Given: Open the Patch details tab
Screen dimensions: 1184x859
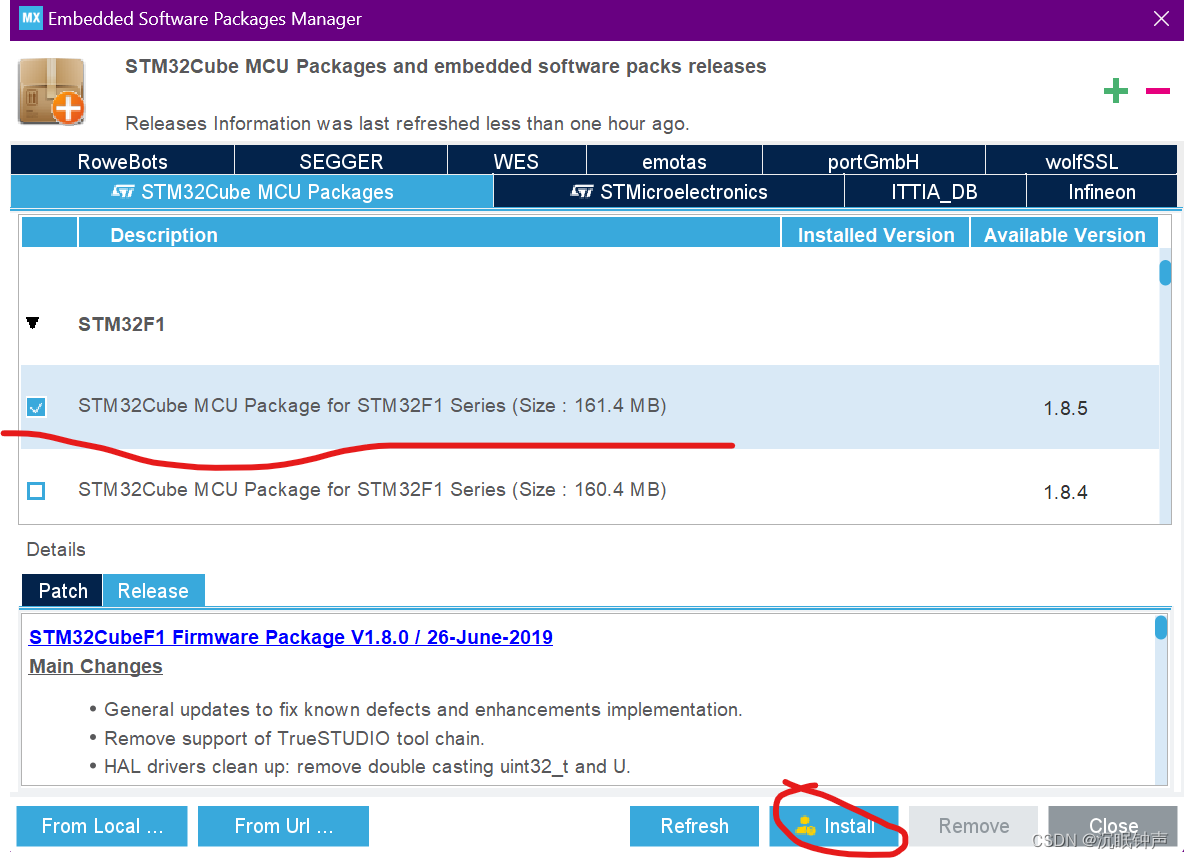Looking at the screenshot, I should 63,590.
